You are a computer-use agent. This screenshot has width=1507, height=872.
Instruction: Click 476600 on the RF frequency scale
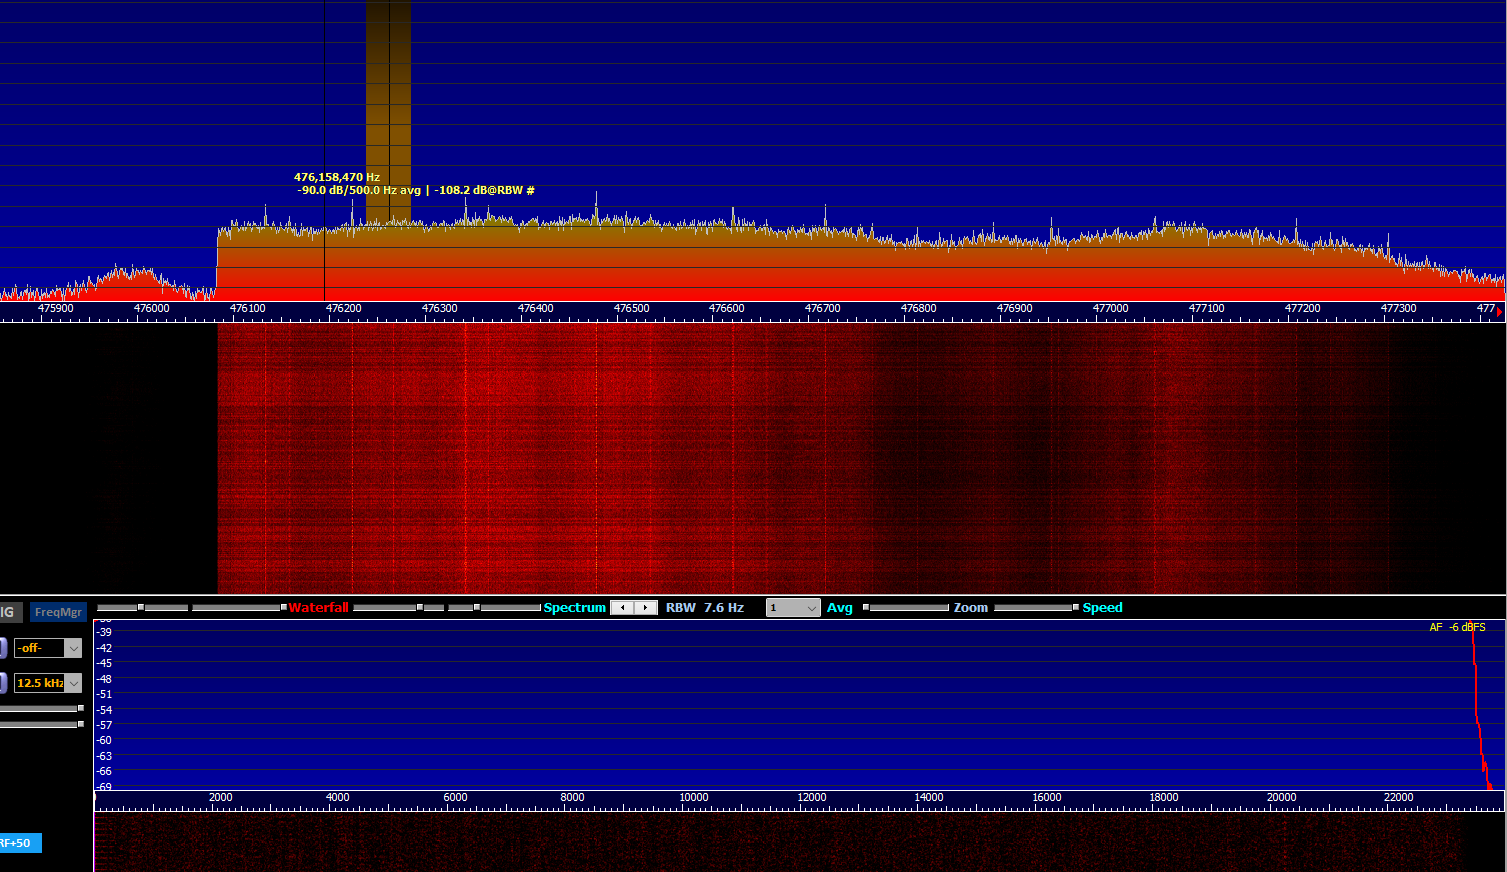(x=727, y=308)
